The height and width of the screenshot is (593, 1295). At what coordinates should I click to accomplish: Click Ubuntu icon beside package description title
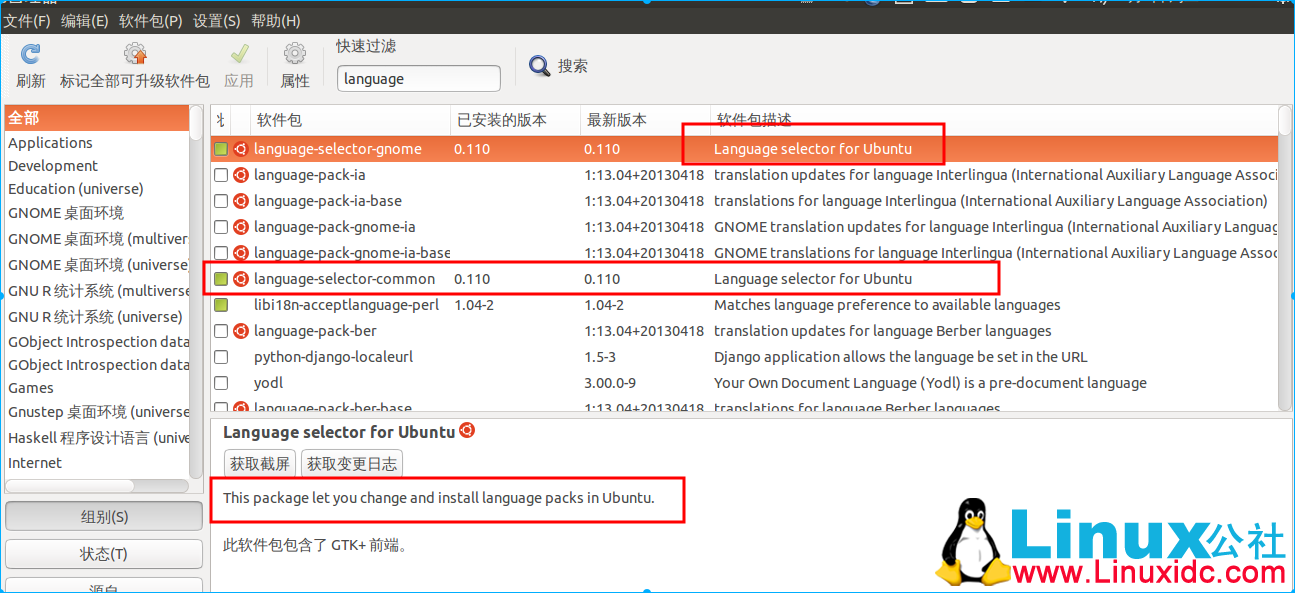click(x=467, y=431)
